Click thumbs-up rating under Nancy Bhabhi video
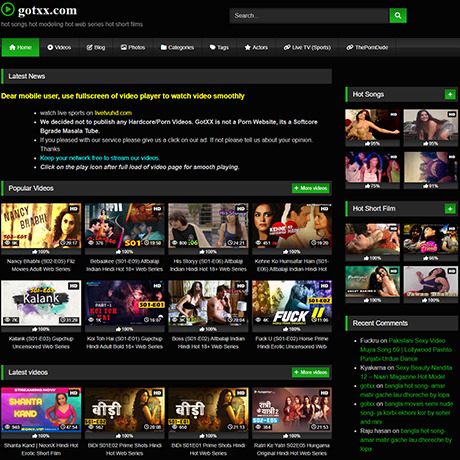 tap(41, 252)
